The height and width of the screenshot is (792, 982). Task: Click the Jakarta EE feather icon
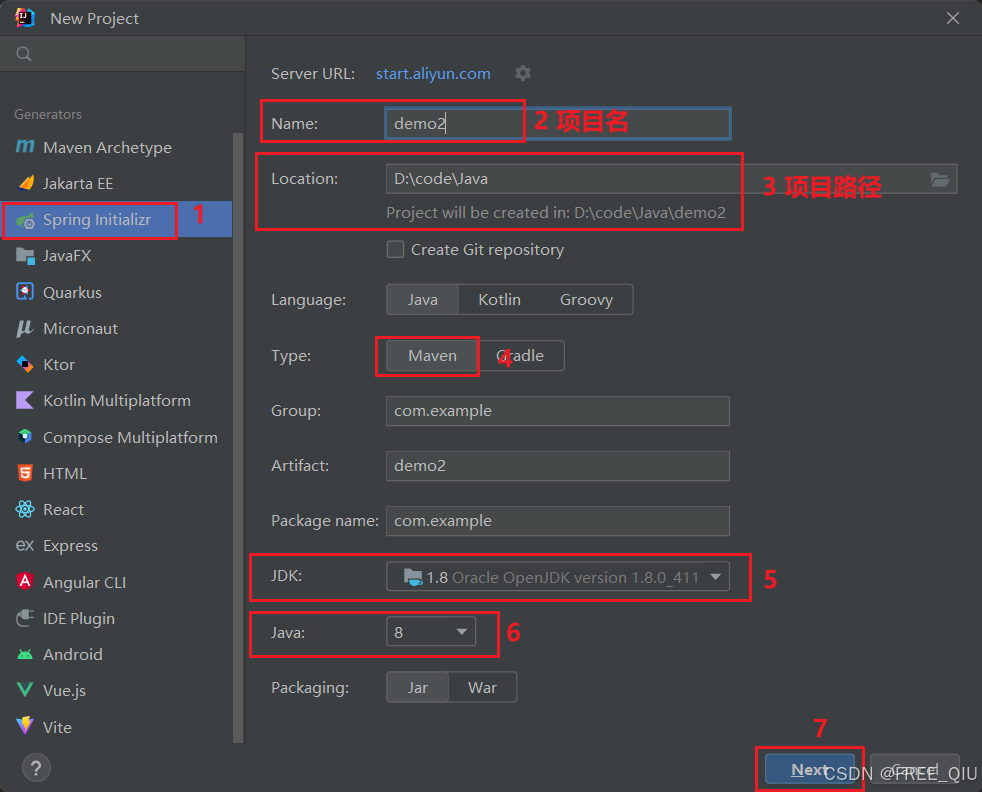25,183
